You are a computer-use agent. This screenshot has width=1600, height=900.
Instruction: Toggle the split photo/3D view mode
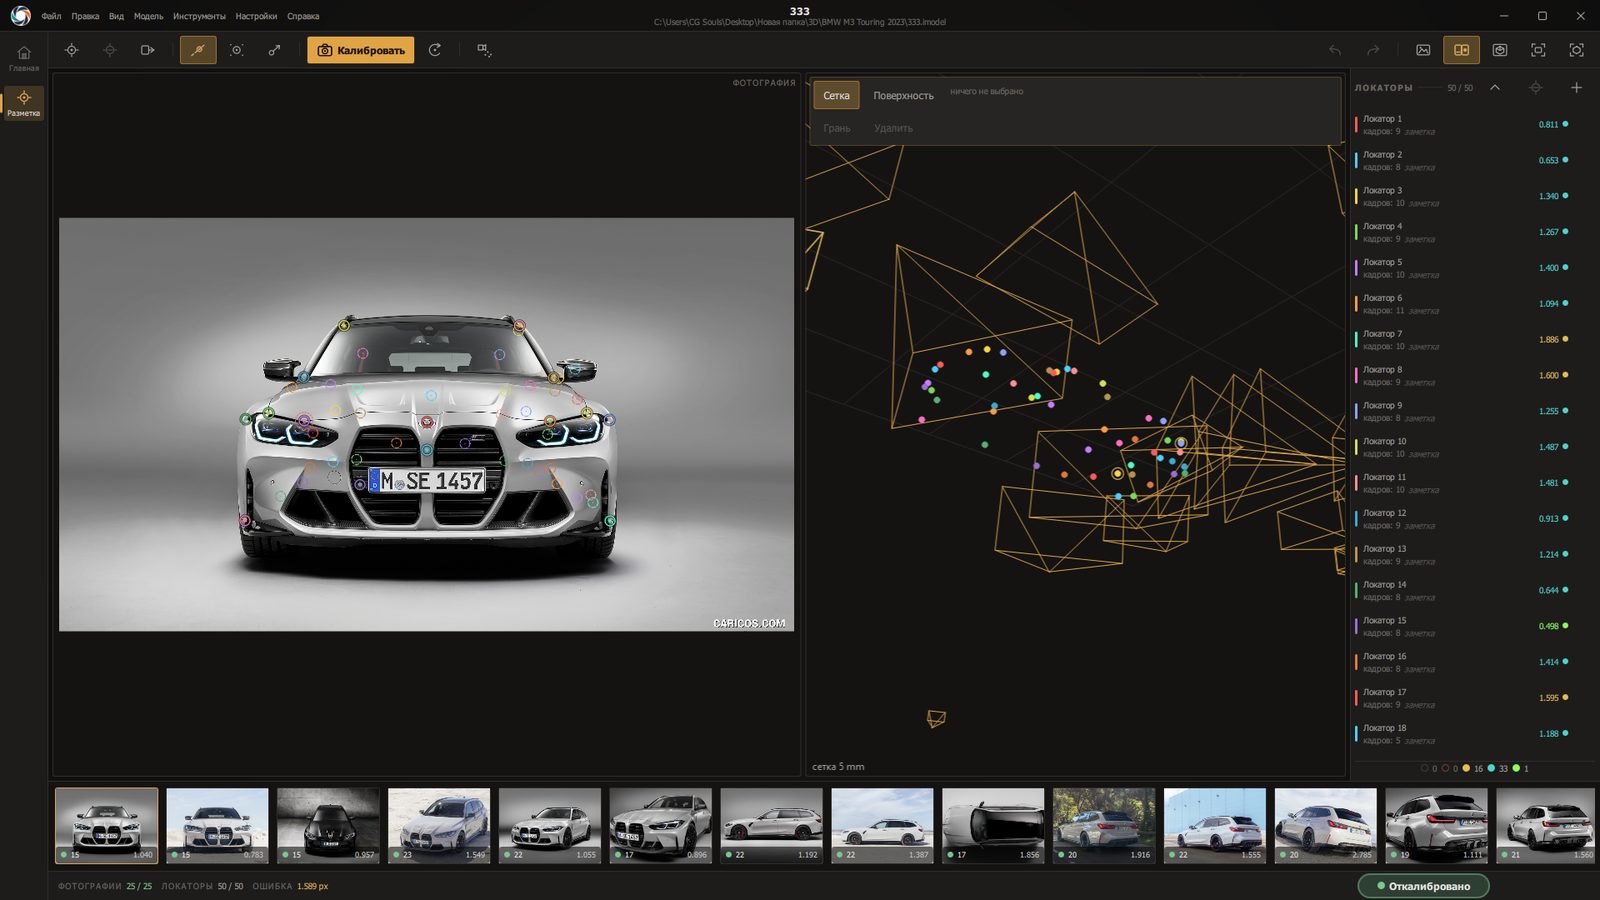(x=1461, y=50)
